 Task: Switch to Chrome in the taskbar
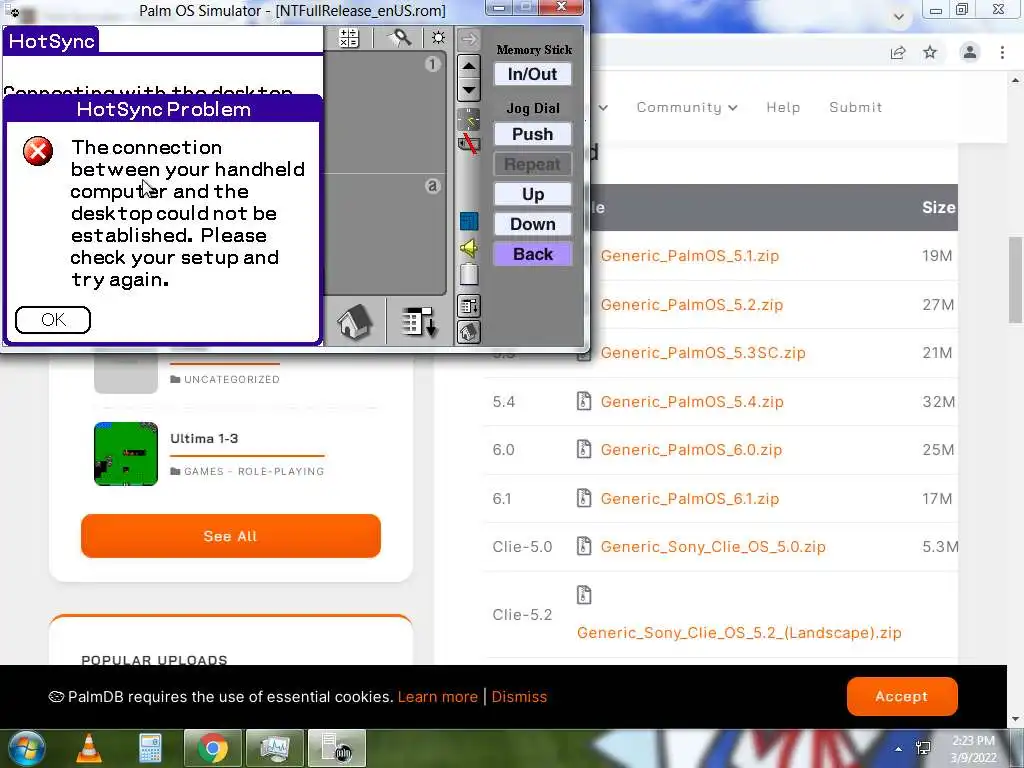coord(212,748)
